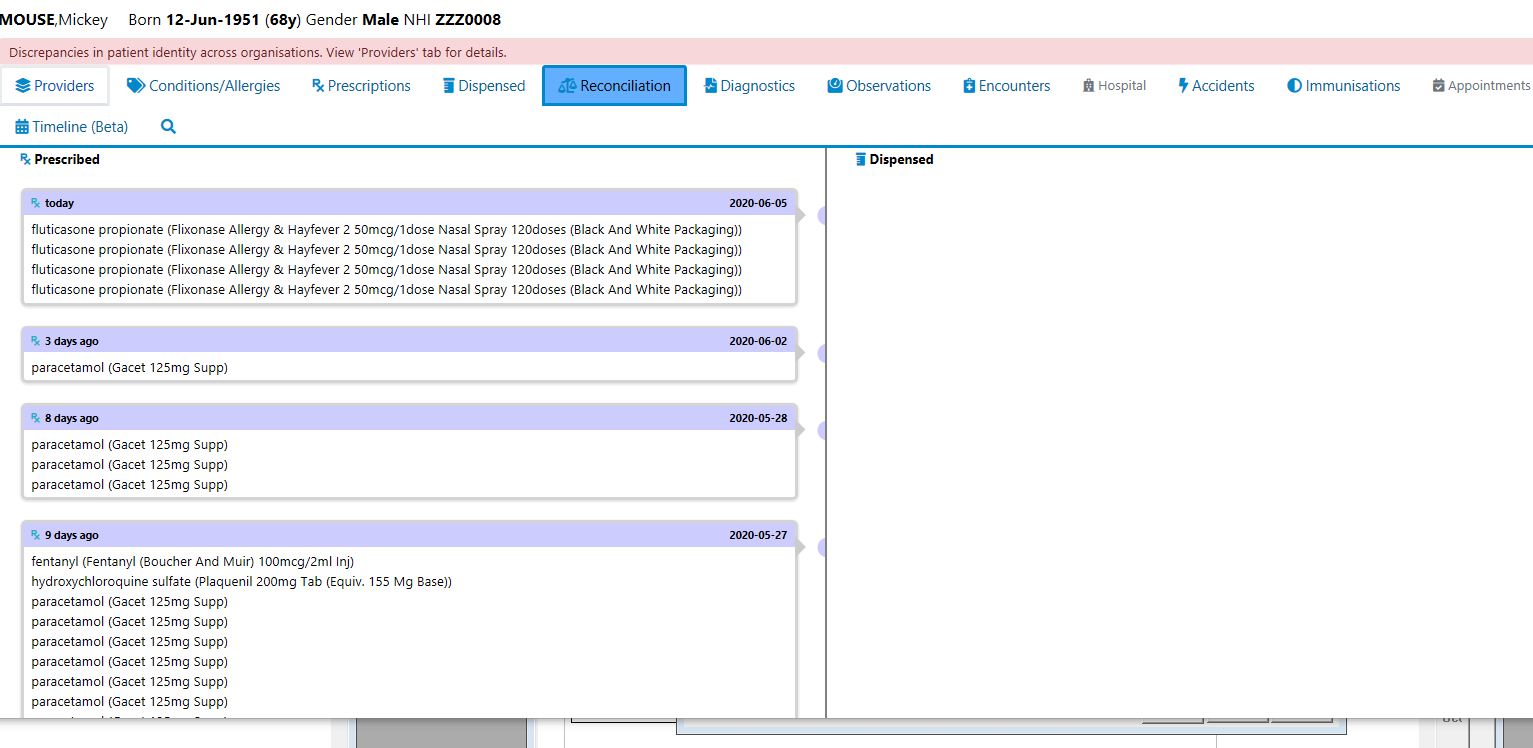
Task: Open the Immunisations tab
Action: (1343, 86)
